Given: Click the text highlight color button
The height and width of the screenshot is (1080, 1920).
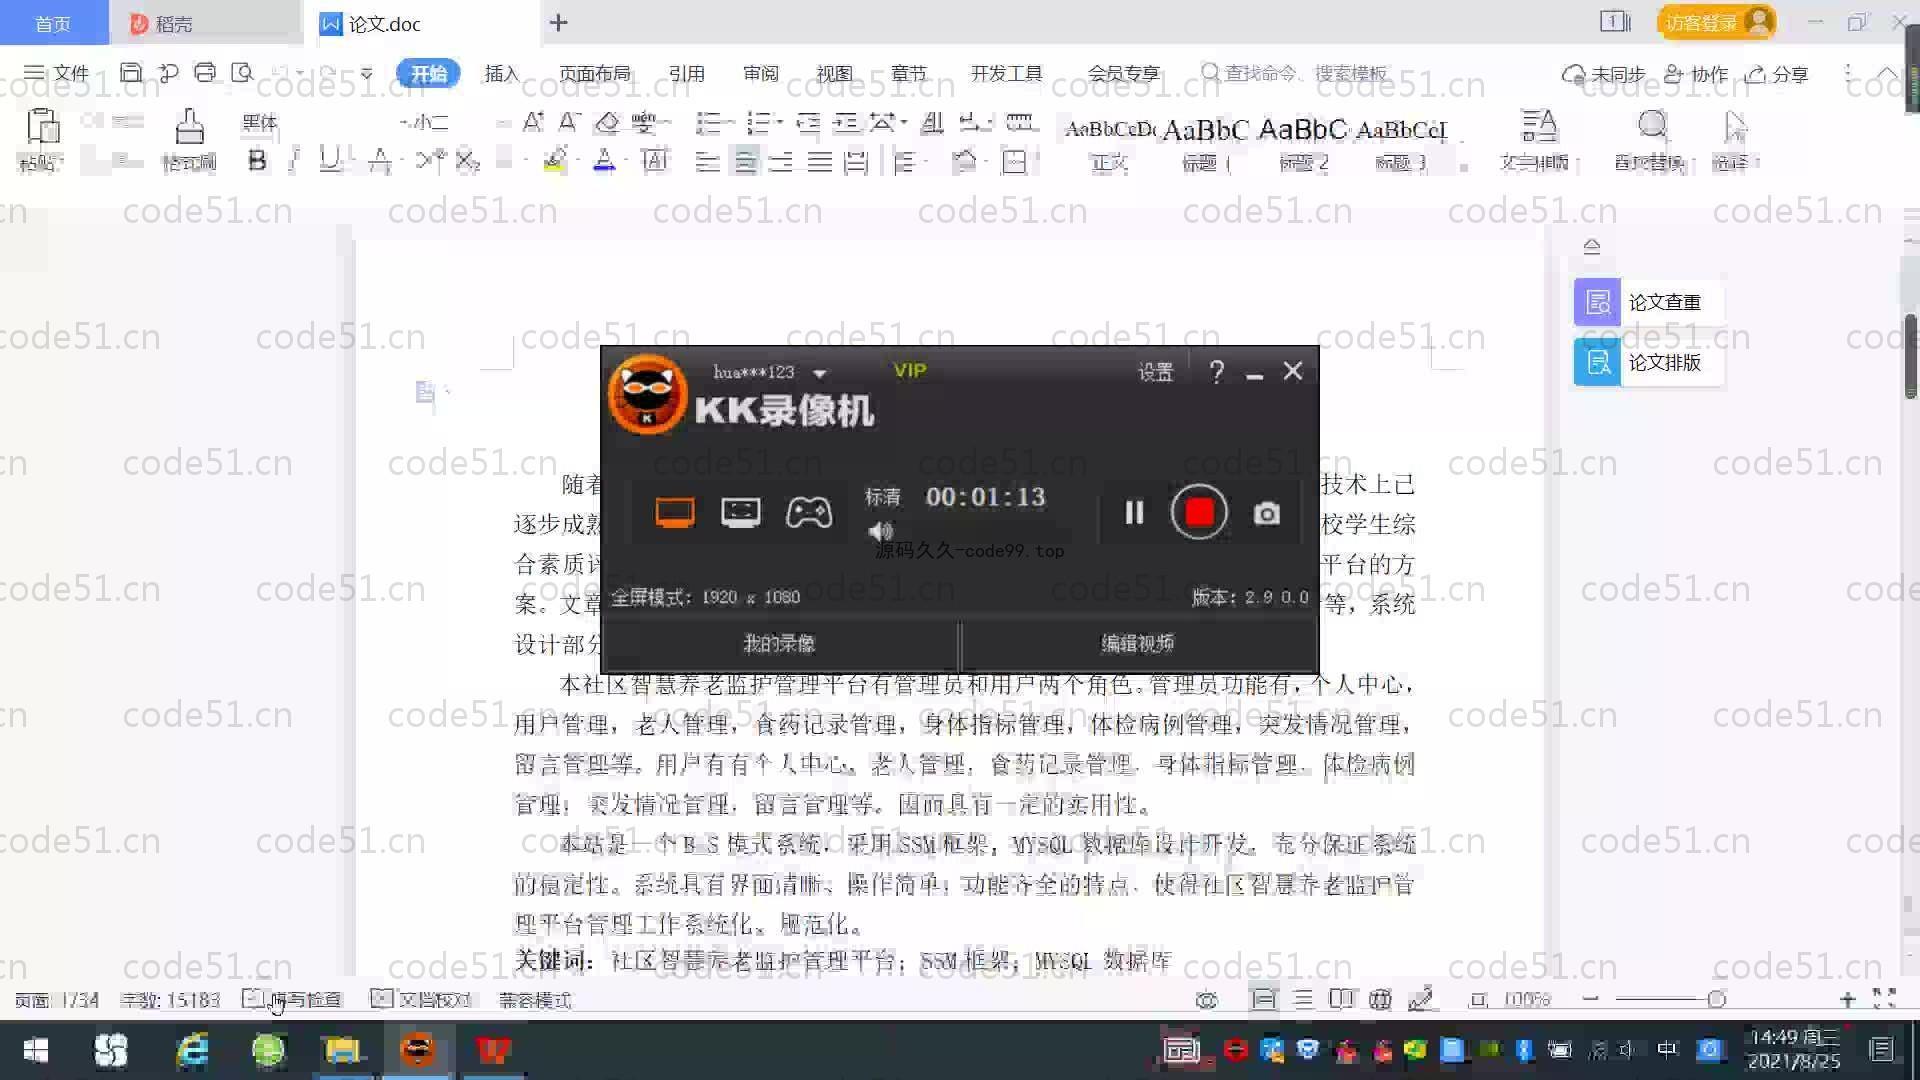Looking at the screenshot, I should [x=555, y=160].
